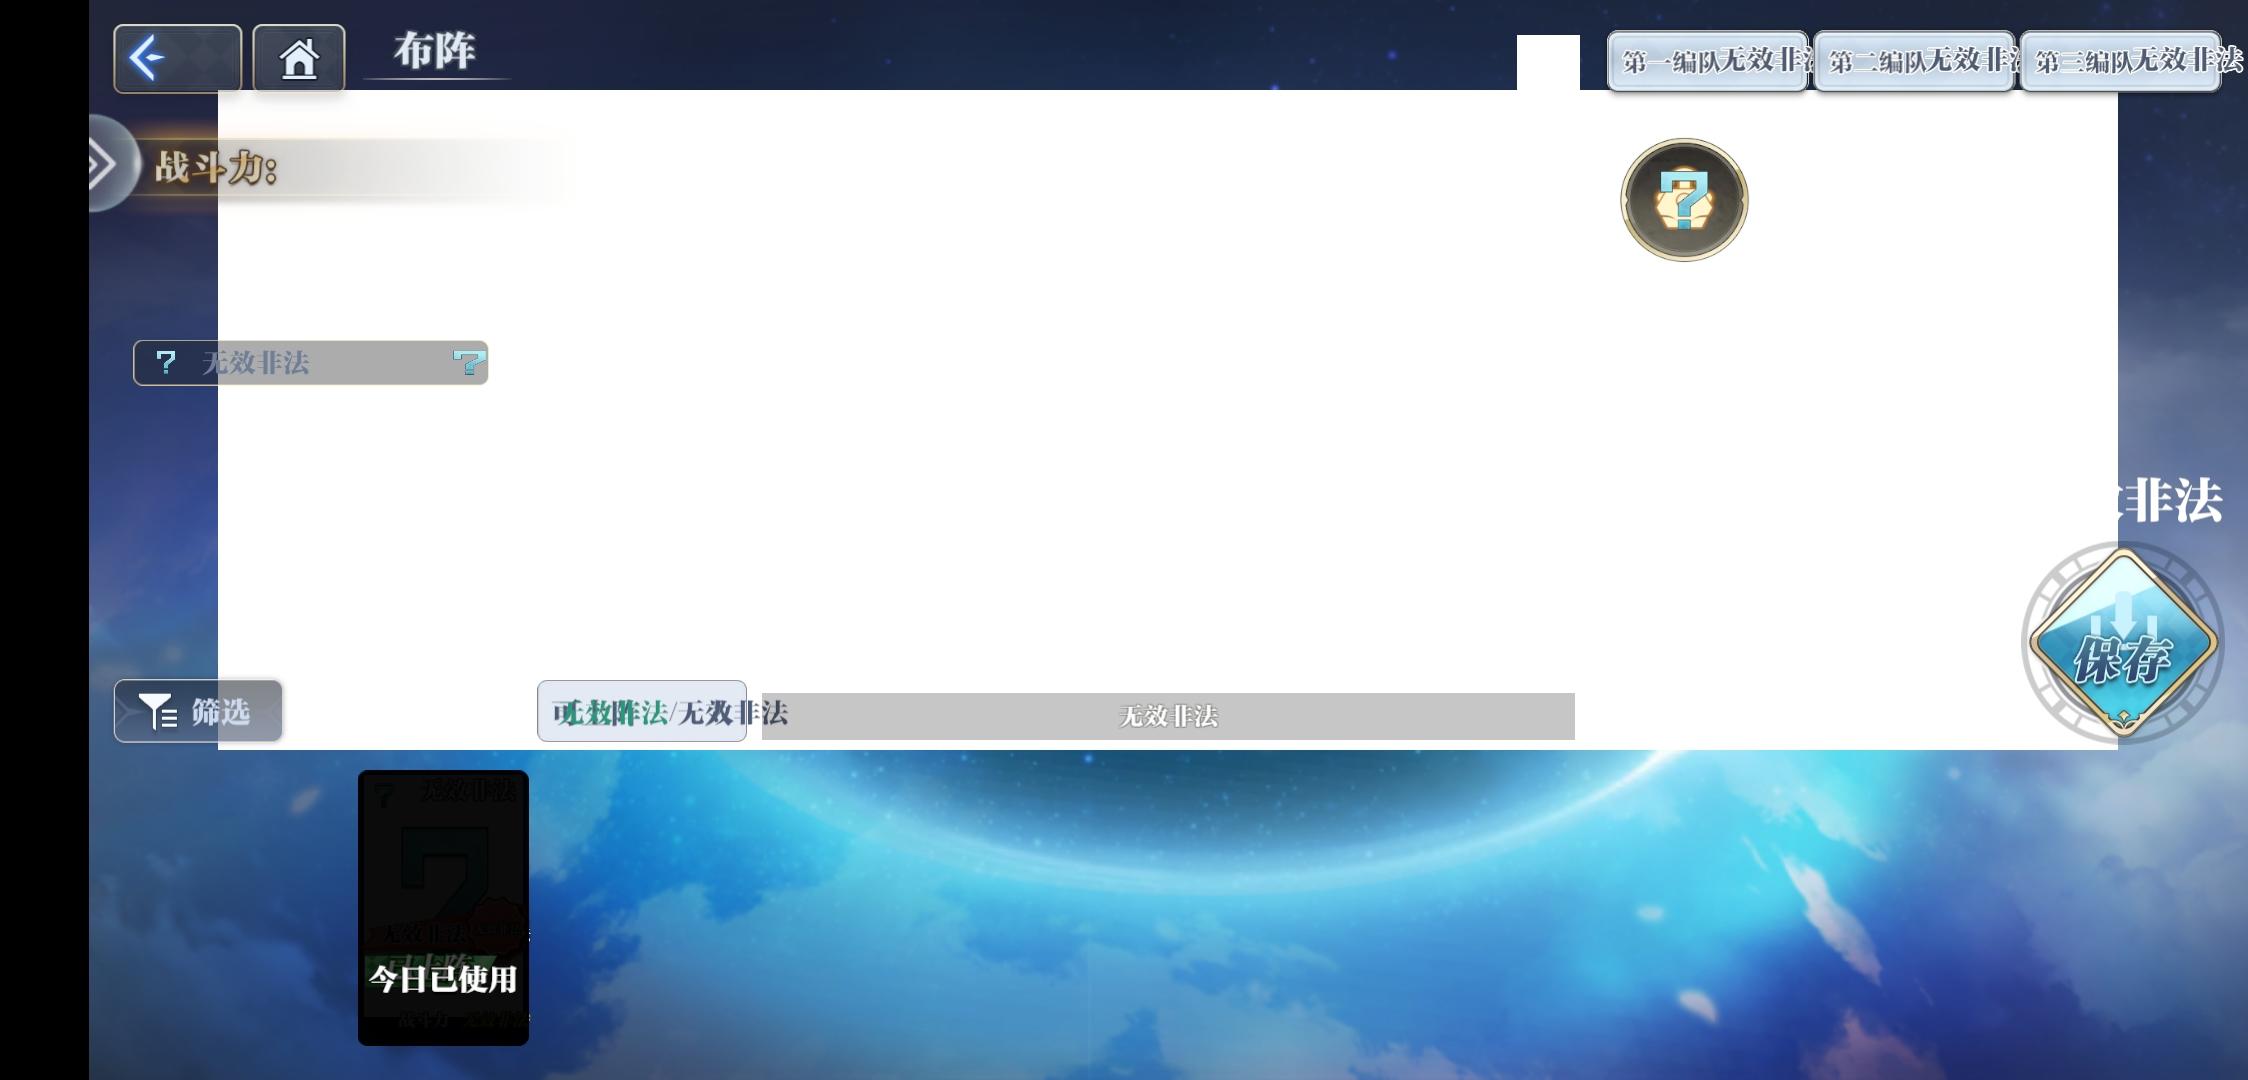
Task: Click the circular helmet question-mark icon
Action: [1684, 200]
